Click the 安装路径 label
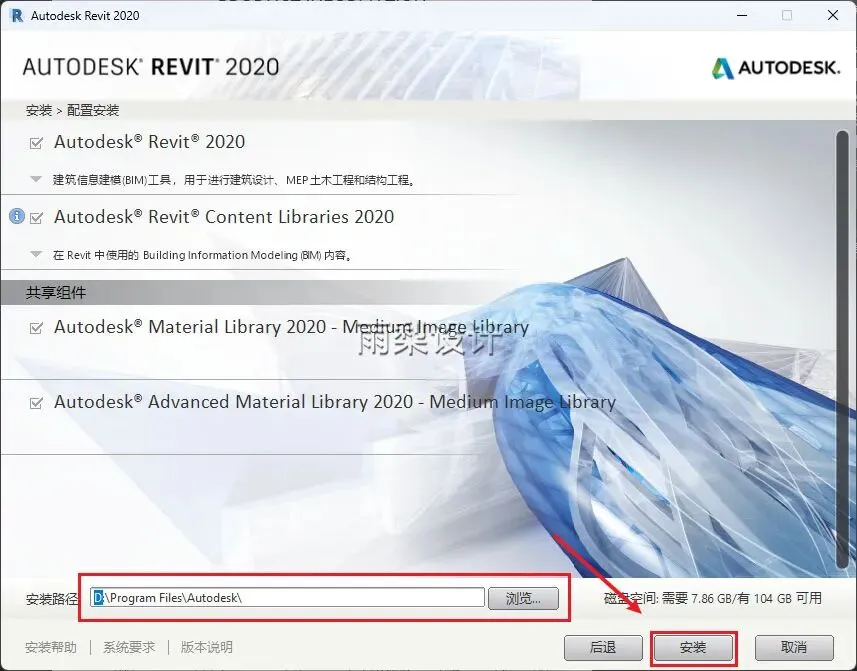This screenshot has height=671, width=857. (x=52, y=599)
